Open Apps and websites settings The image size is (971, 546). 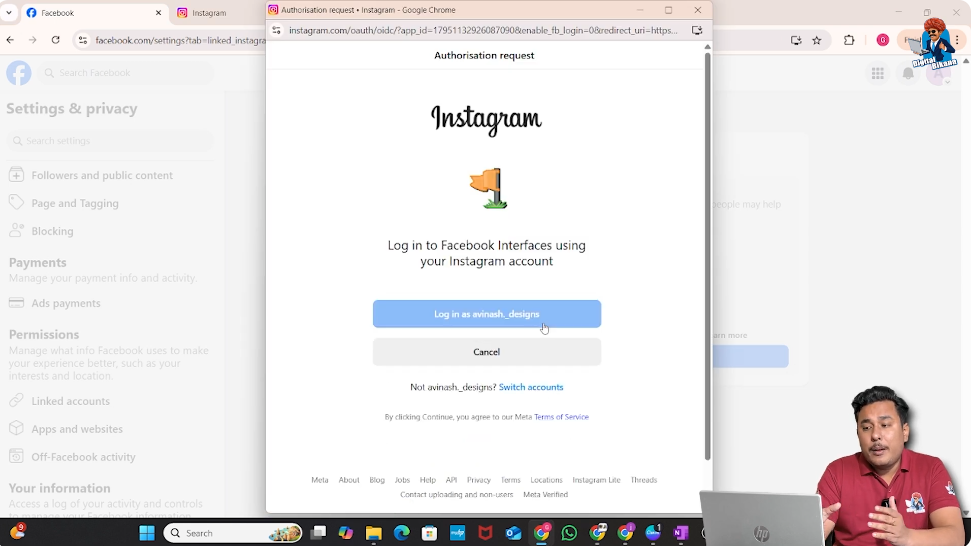point(77,429)
